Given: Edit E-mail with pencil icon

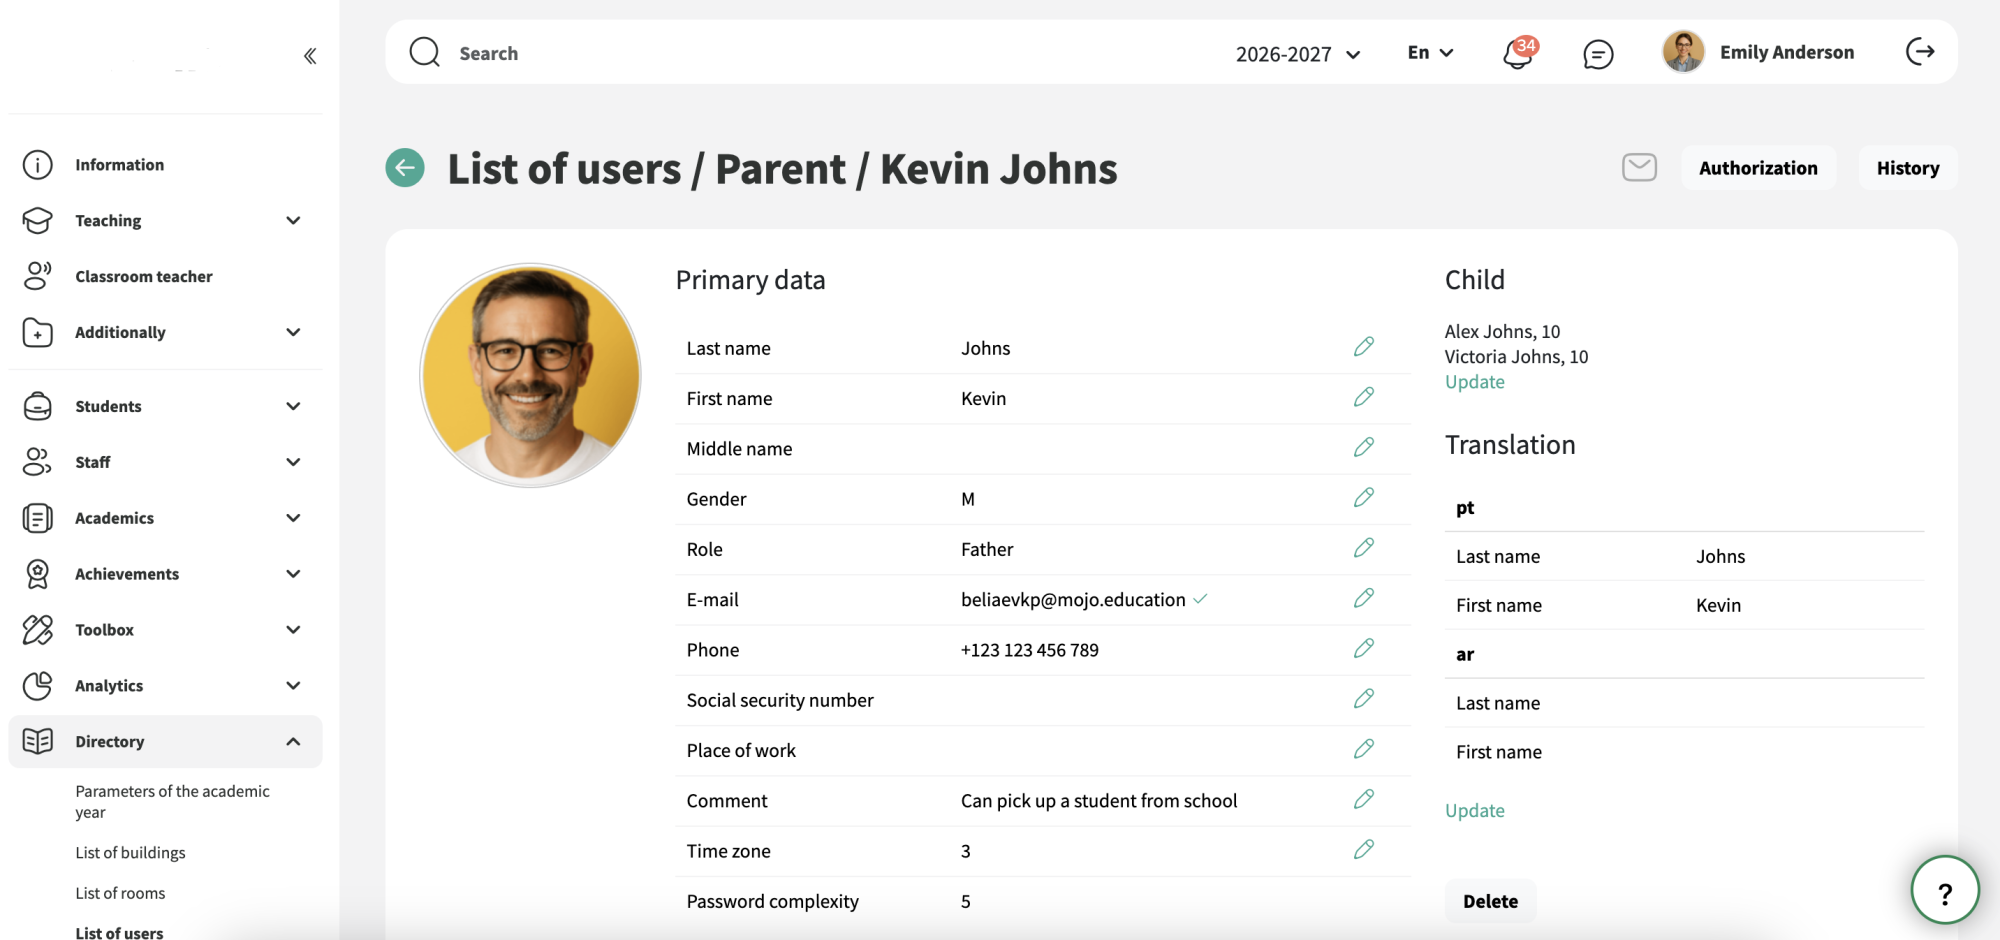Looking at the screenshot, I should pos(1364,598).
